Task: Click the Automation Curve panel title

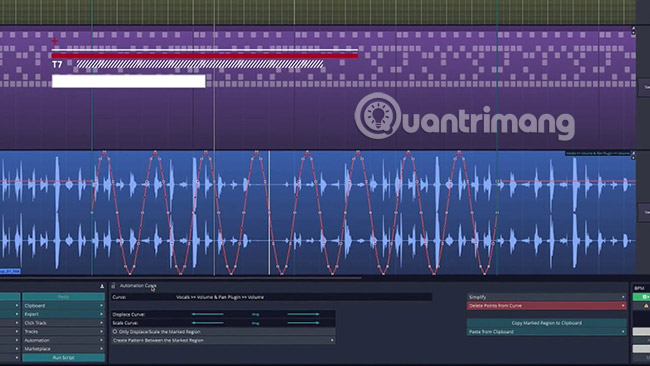Action: click(x=138, y=286)
